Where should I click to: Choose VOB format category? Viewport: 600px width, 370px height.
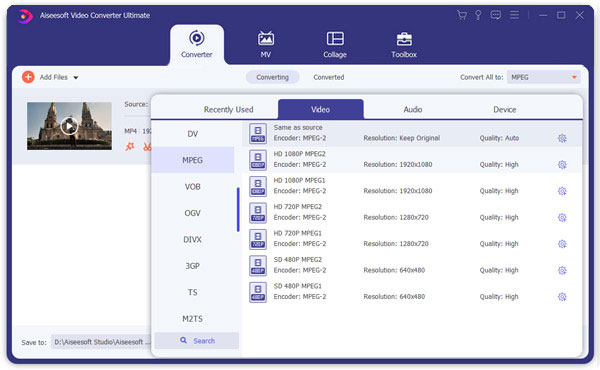tap(192, 187)
